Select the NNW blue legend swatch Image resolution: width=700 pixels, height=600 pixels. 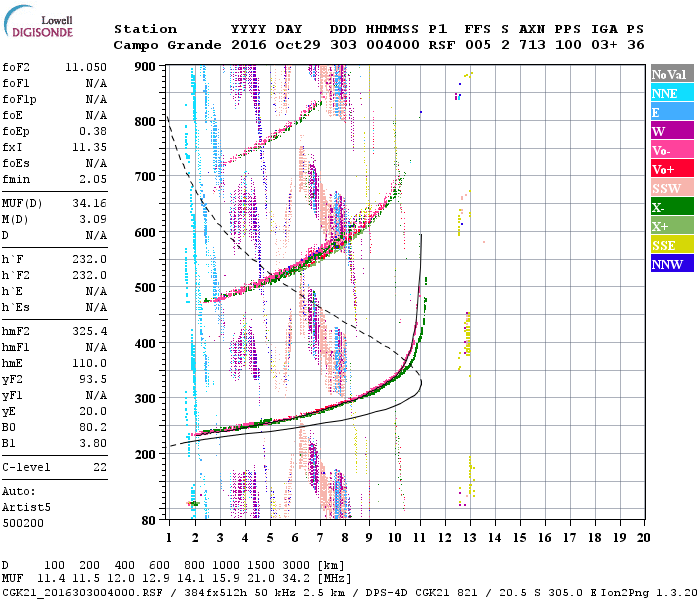[x=672, y=263]
